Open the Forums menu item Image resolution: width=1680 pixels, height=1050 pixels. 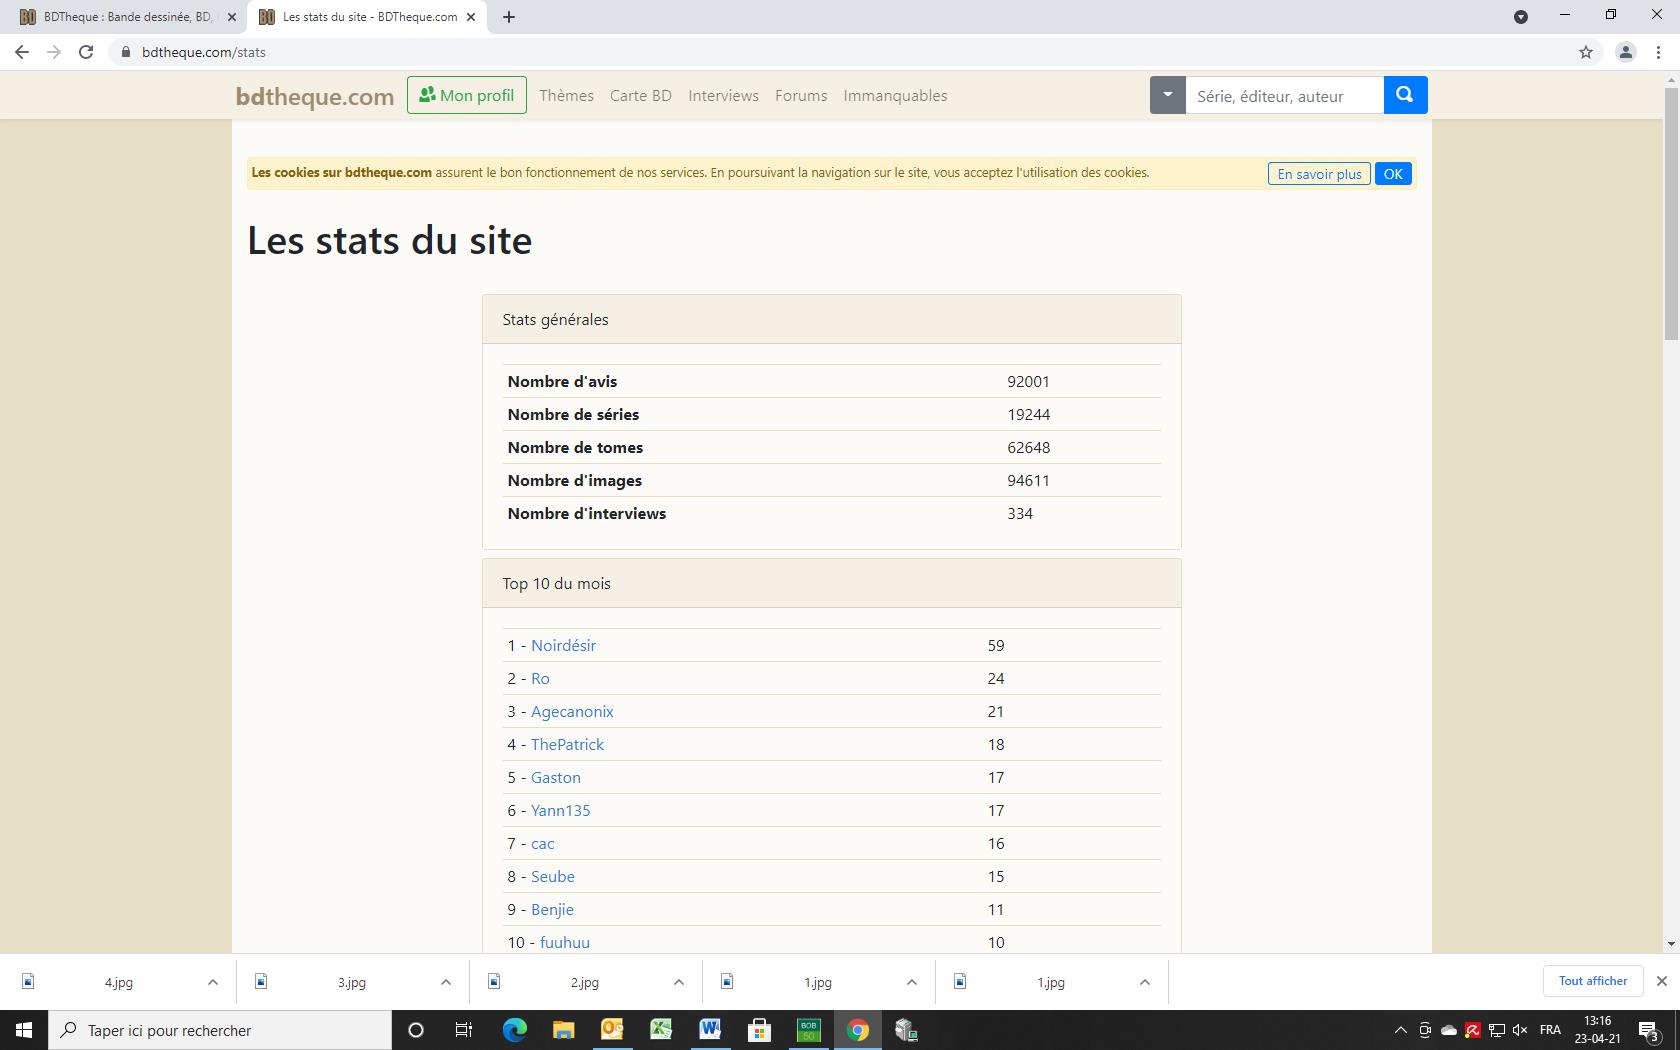[x=801, y=95]
